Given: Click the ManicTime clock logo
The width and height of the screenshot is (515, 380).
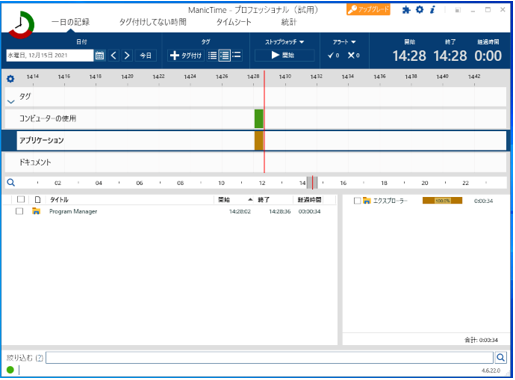Looking at the screenshot, I should click(x=21, y=25).
